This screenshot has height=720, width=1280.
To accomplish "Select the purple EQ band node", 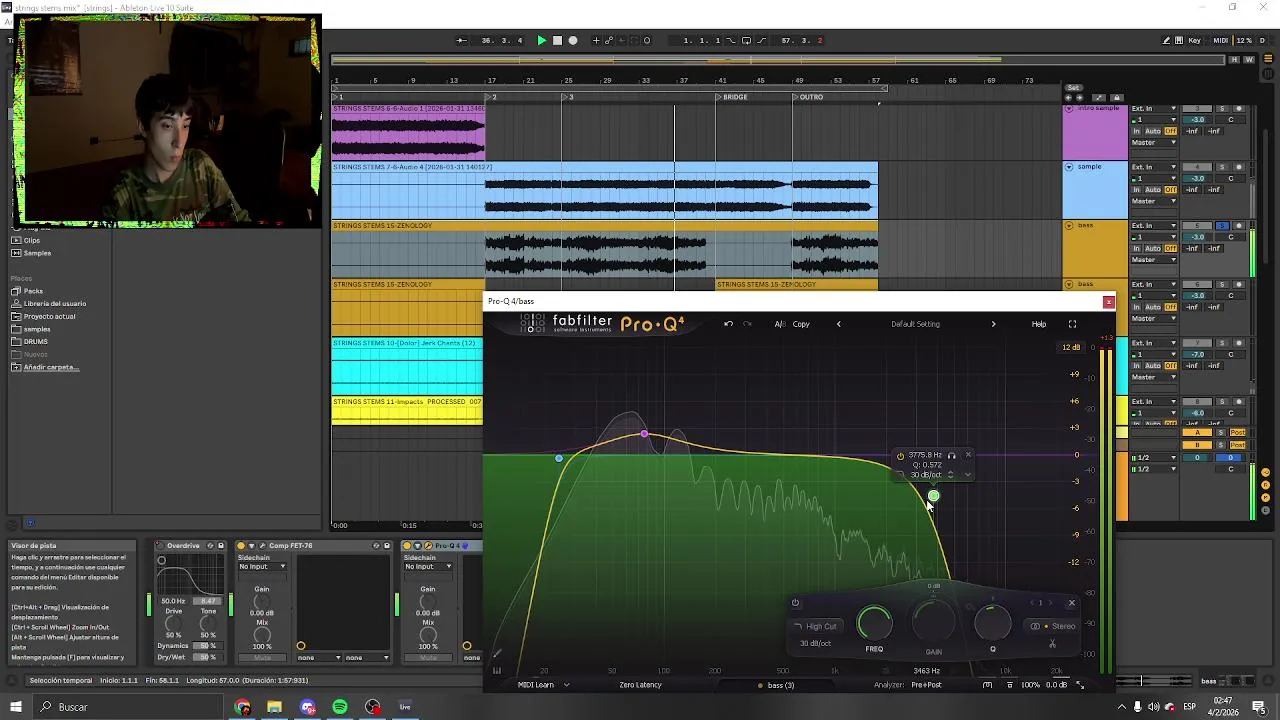I will 644,434.
